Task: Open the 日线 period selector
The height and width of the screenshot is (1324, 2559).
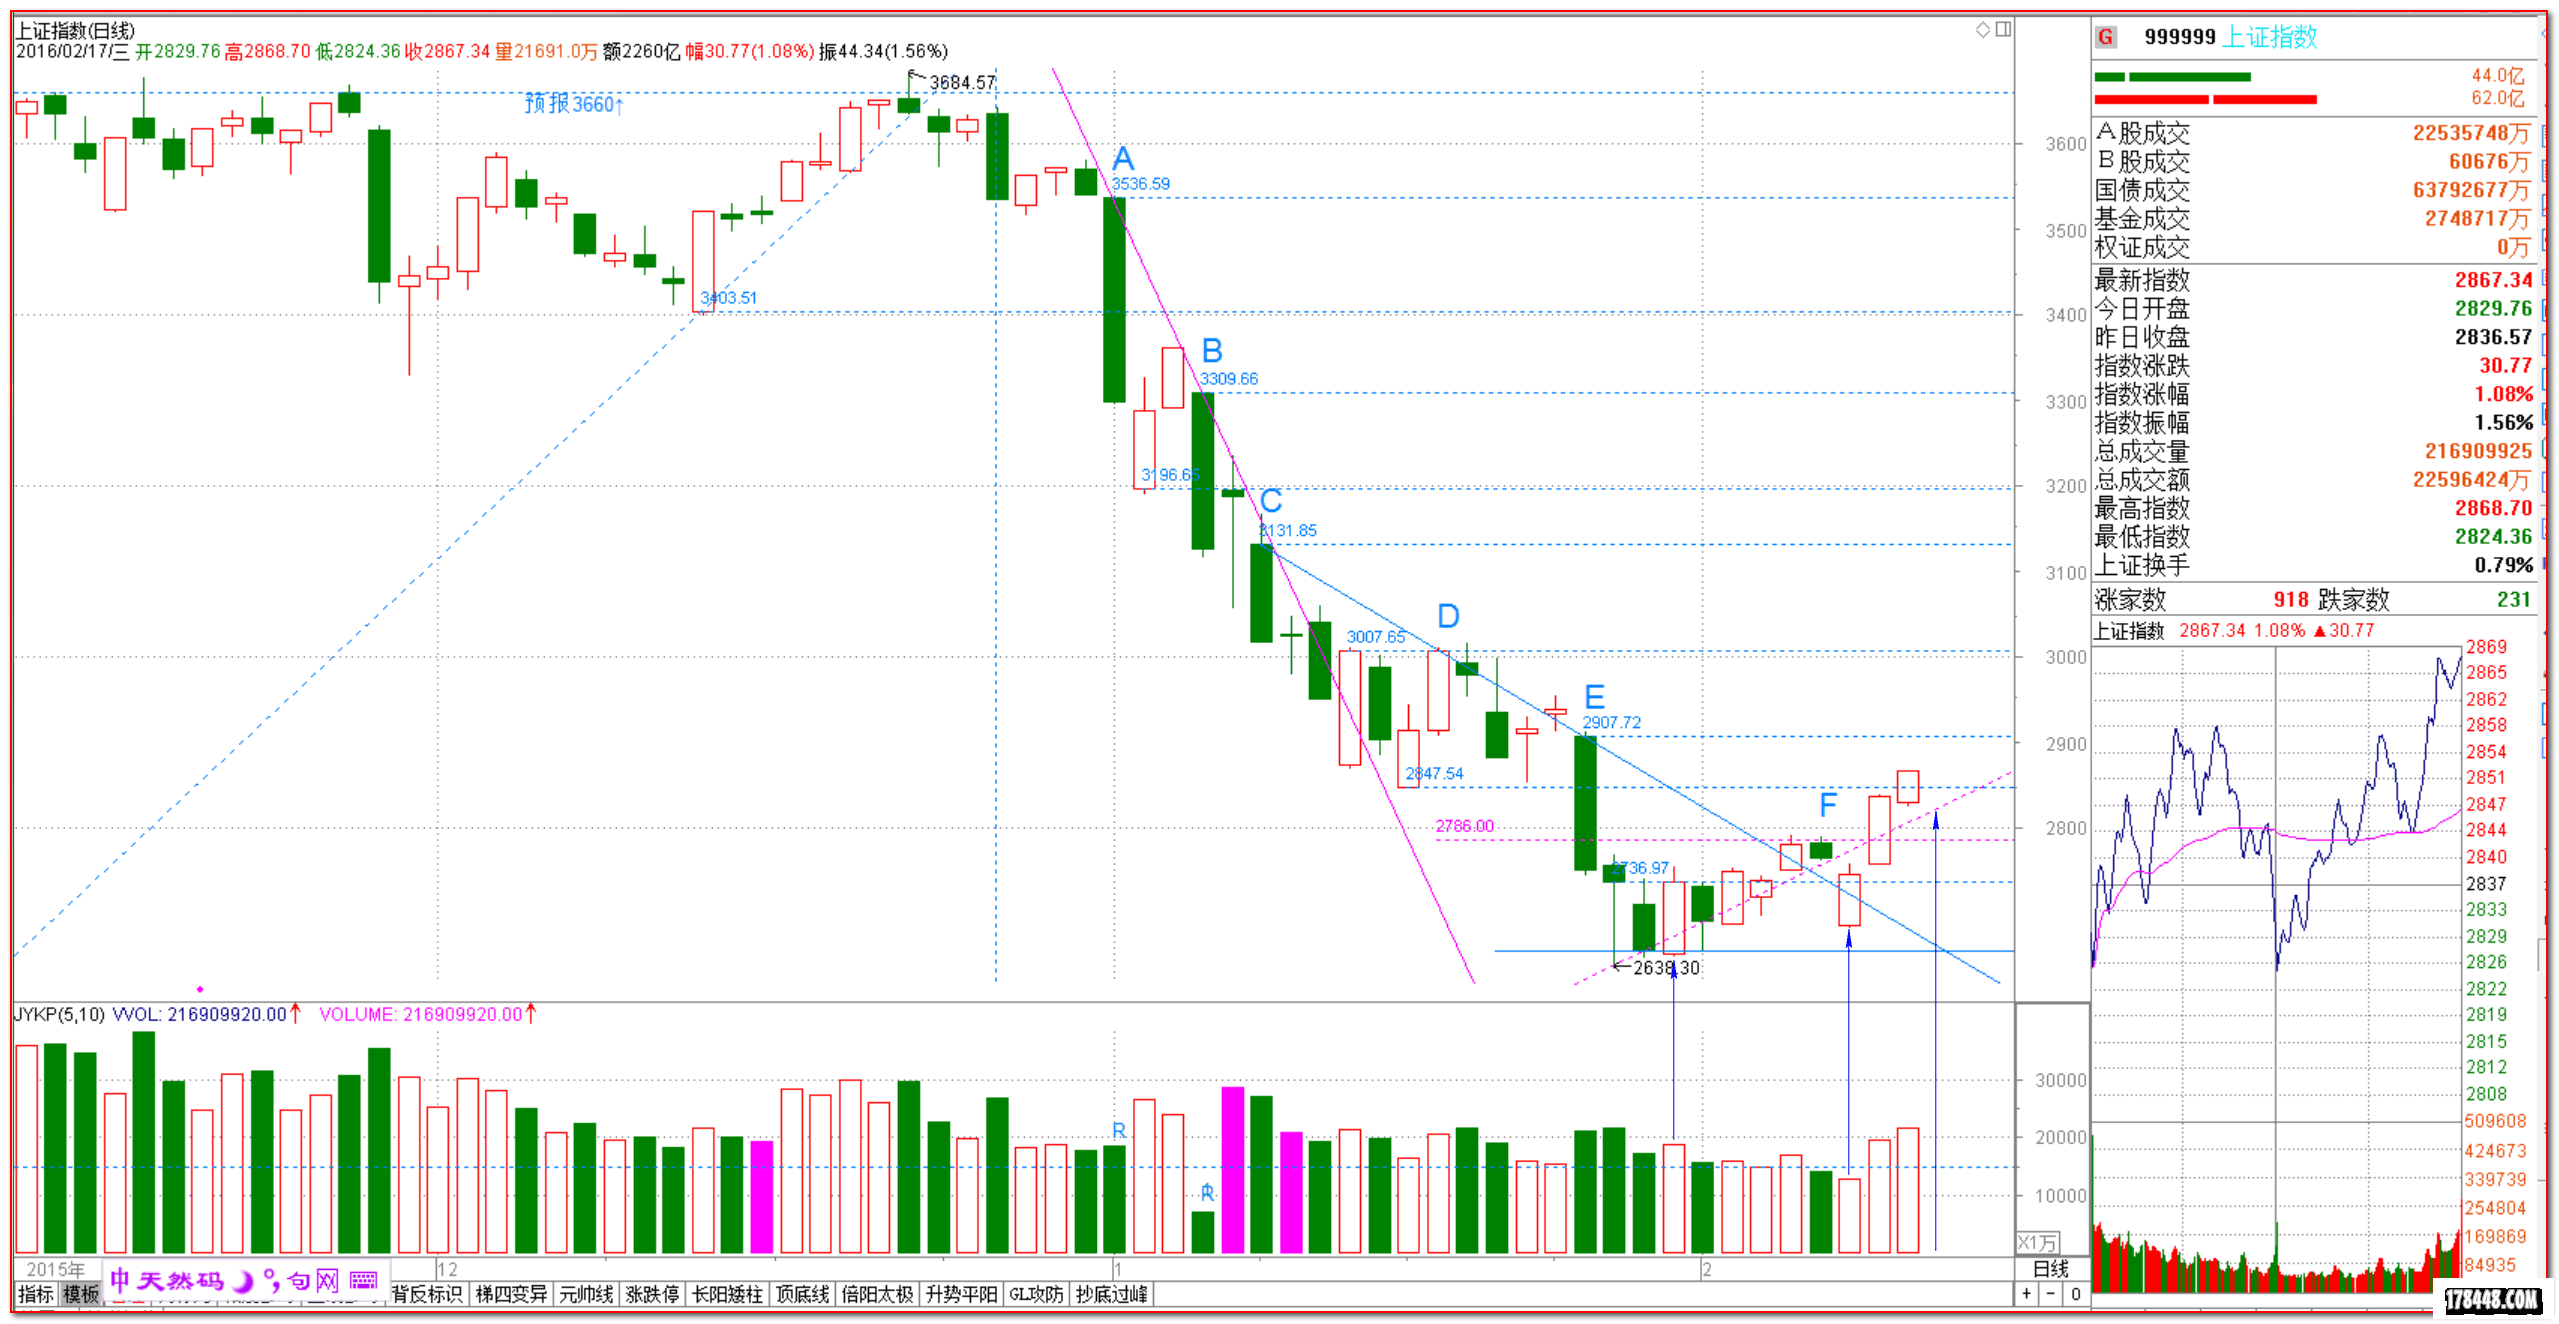Action: (x=2052, y=1269)
